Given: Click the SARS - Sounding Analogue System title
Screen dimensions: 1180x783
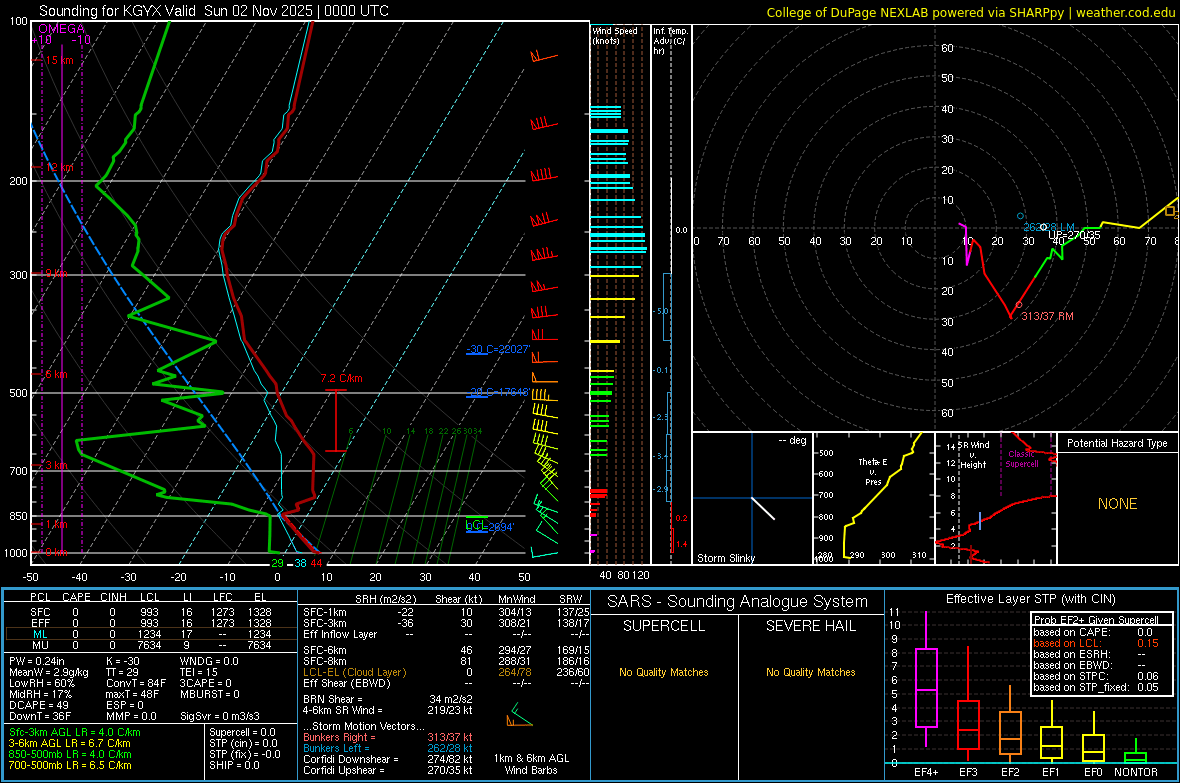Looking at the screenshot, I should 737,602.
